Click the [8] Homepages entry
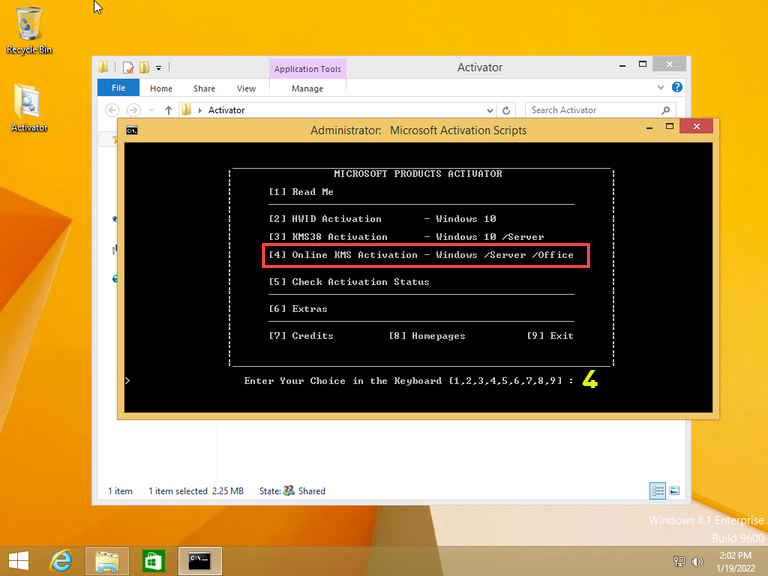The height and width of the screenshot is (576, 768). [x=427, y=336]
